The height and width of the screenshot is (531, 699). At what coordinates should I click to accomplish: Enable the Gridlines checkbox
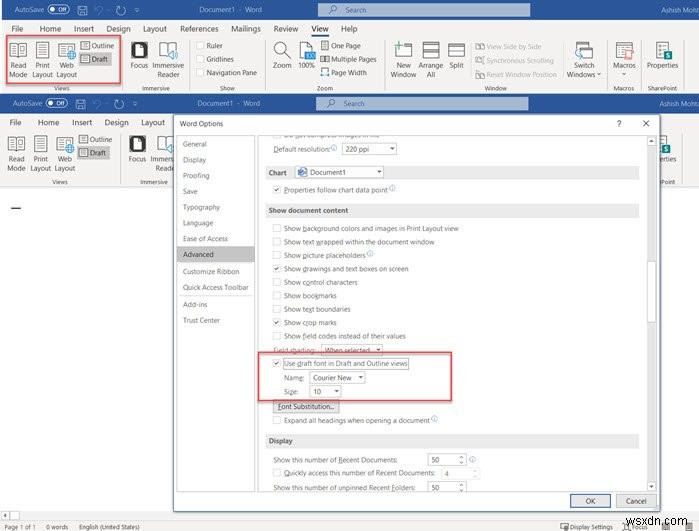tap(200, 59)
